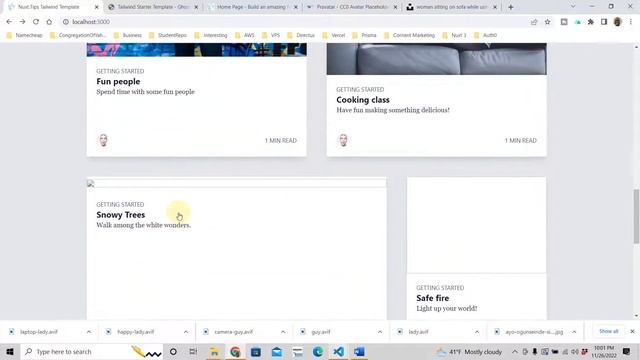The height and width of the screenshot is (360, 640).
Task: Open File Explorer from the taskbar
Action: (214, 351)
